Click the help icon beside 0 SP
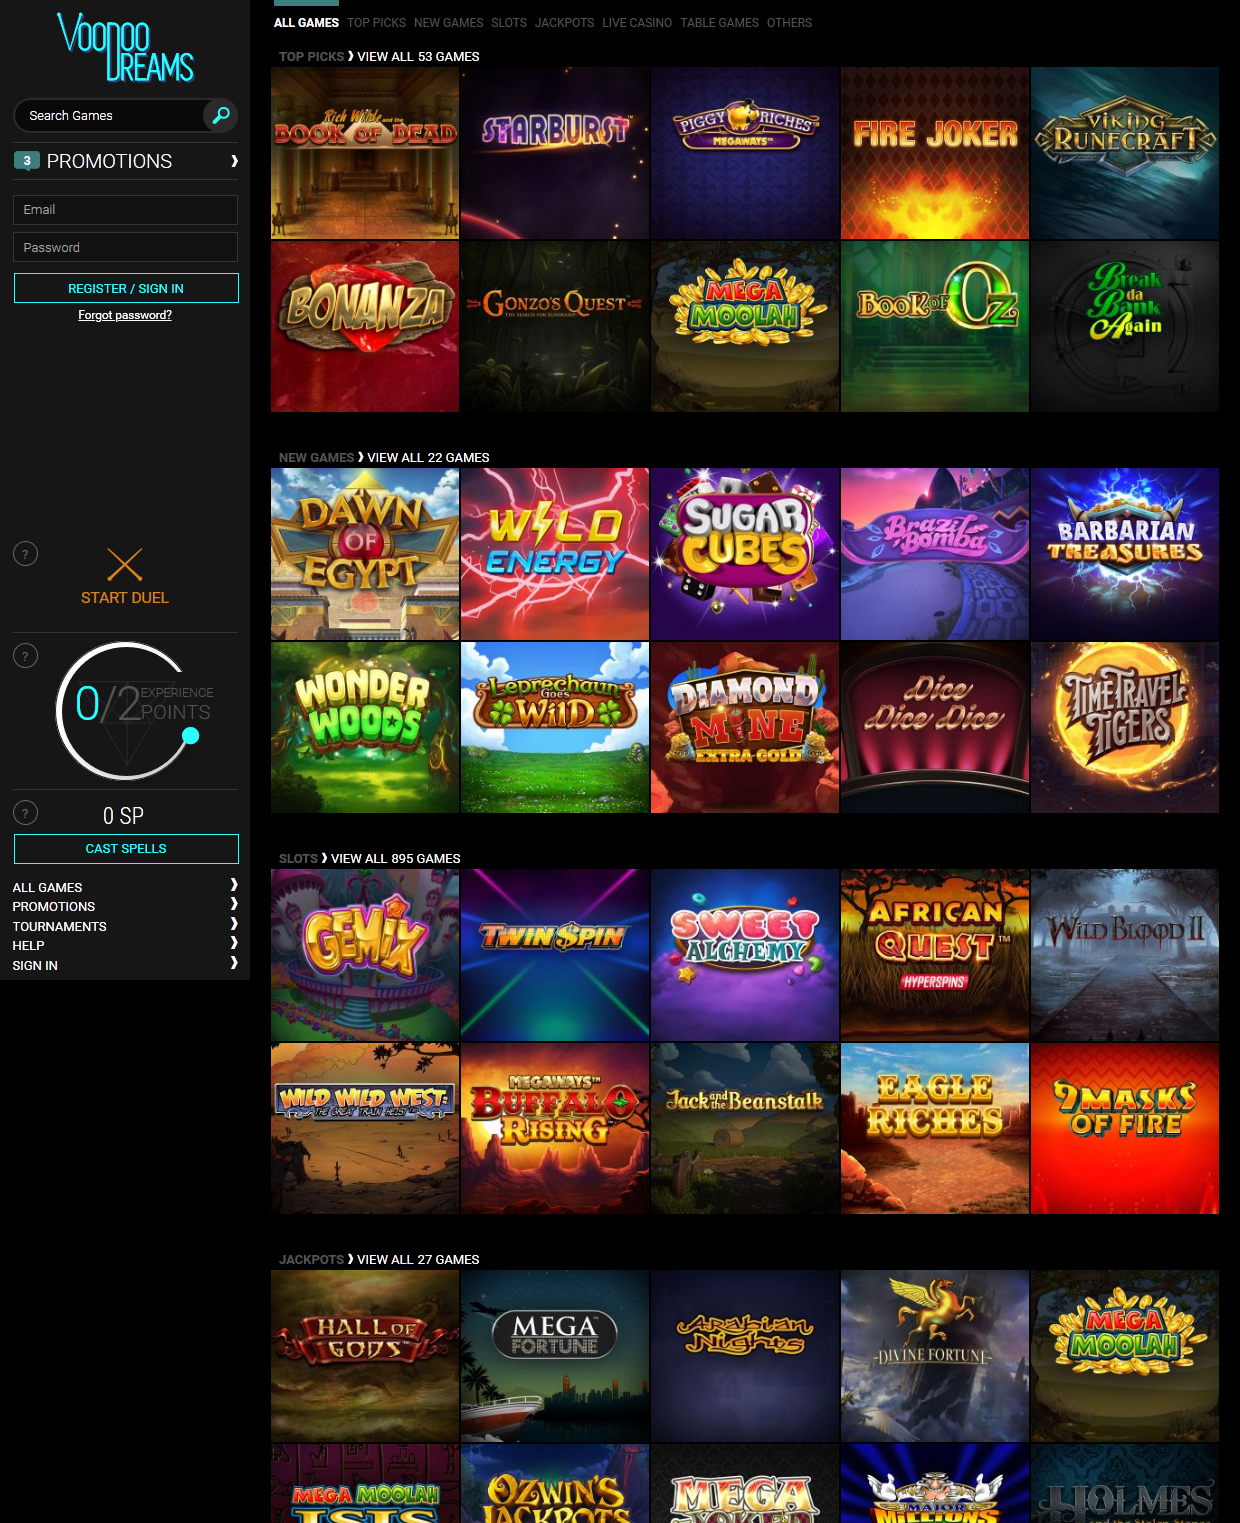Image resolution: width=1240 pixels, height=1523 pixels. pyautogui.click(x=25, y=813)
